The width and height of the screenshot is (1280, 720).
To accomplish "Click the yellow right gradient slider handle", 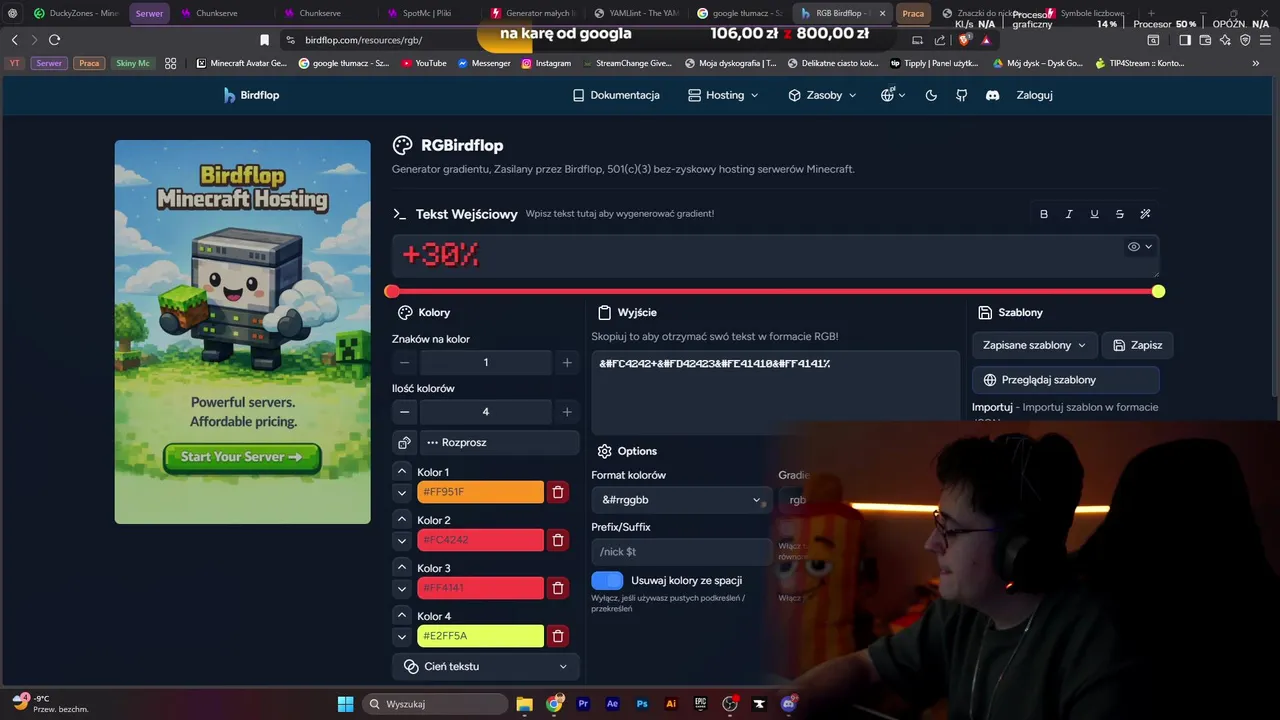I will pyautogui.click(x=1158, y=291).
